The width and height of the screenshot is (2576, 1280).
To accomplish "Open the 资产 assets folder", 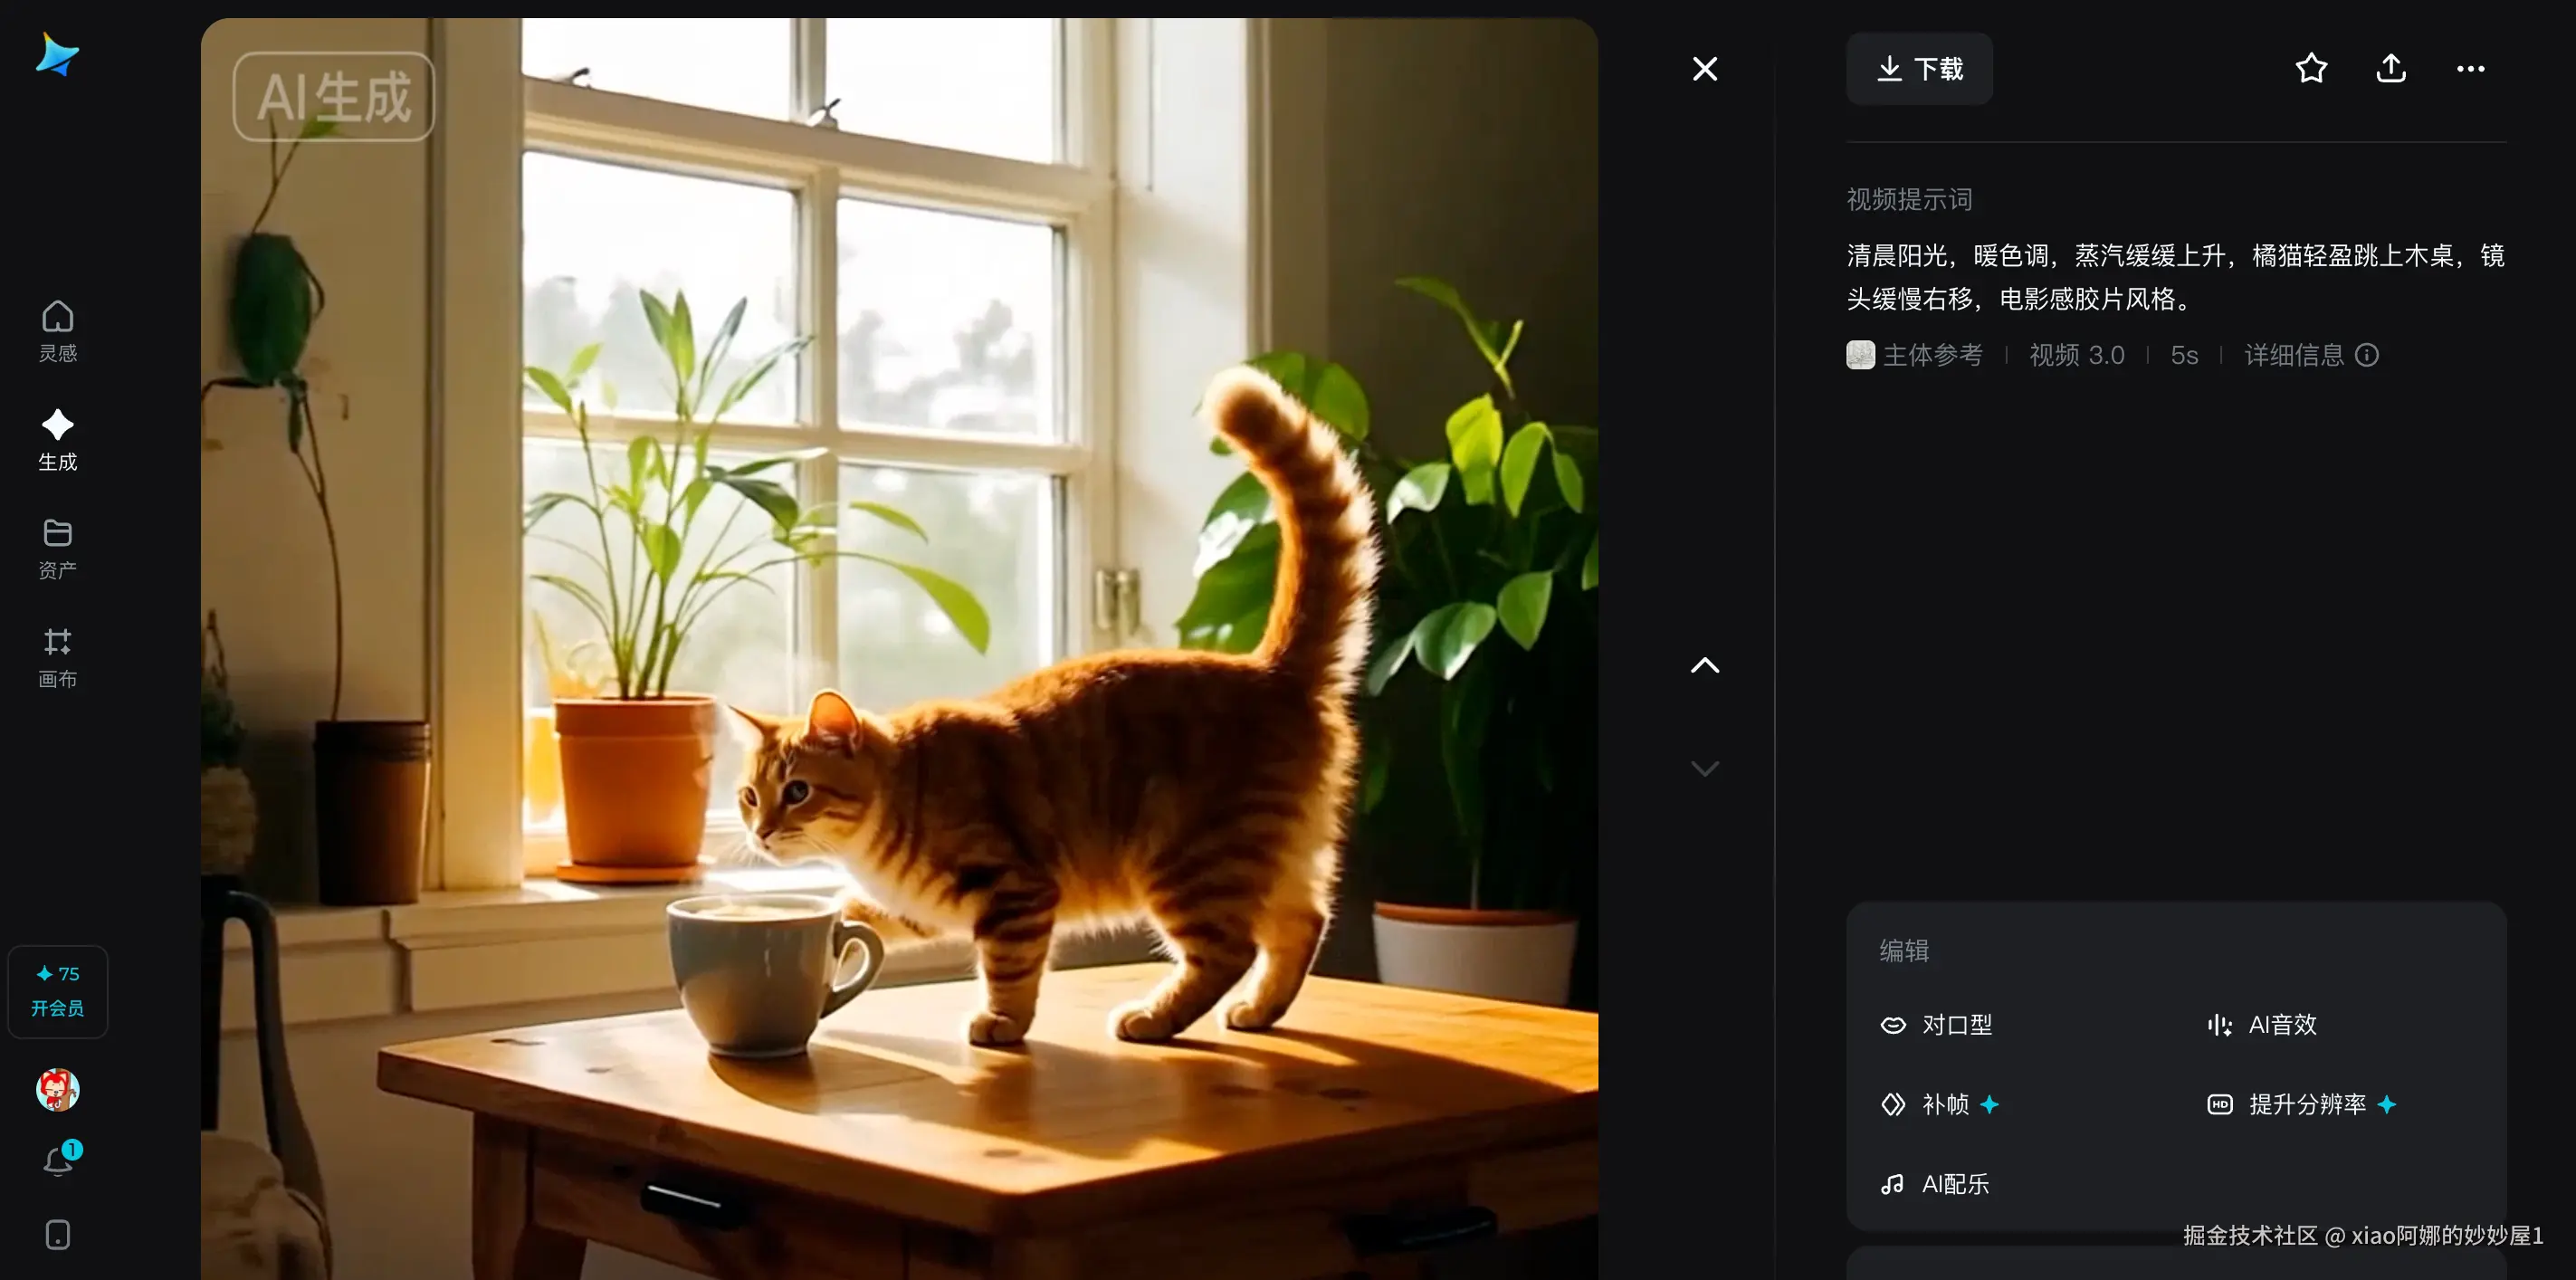I will click(57, 548).
